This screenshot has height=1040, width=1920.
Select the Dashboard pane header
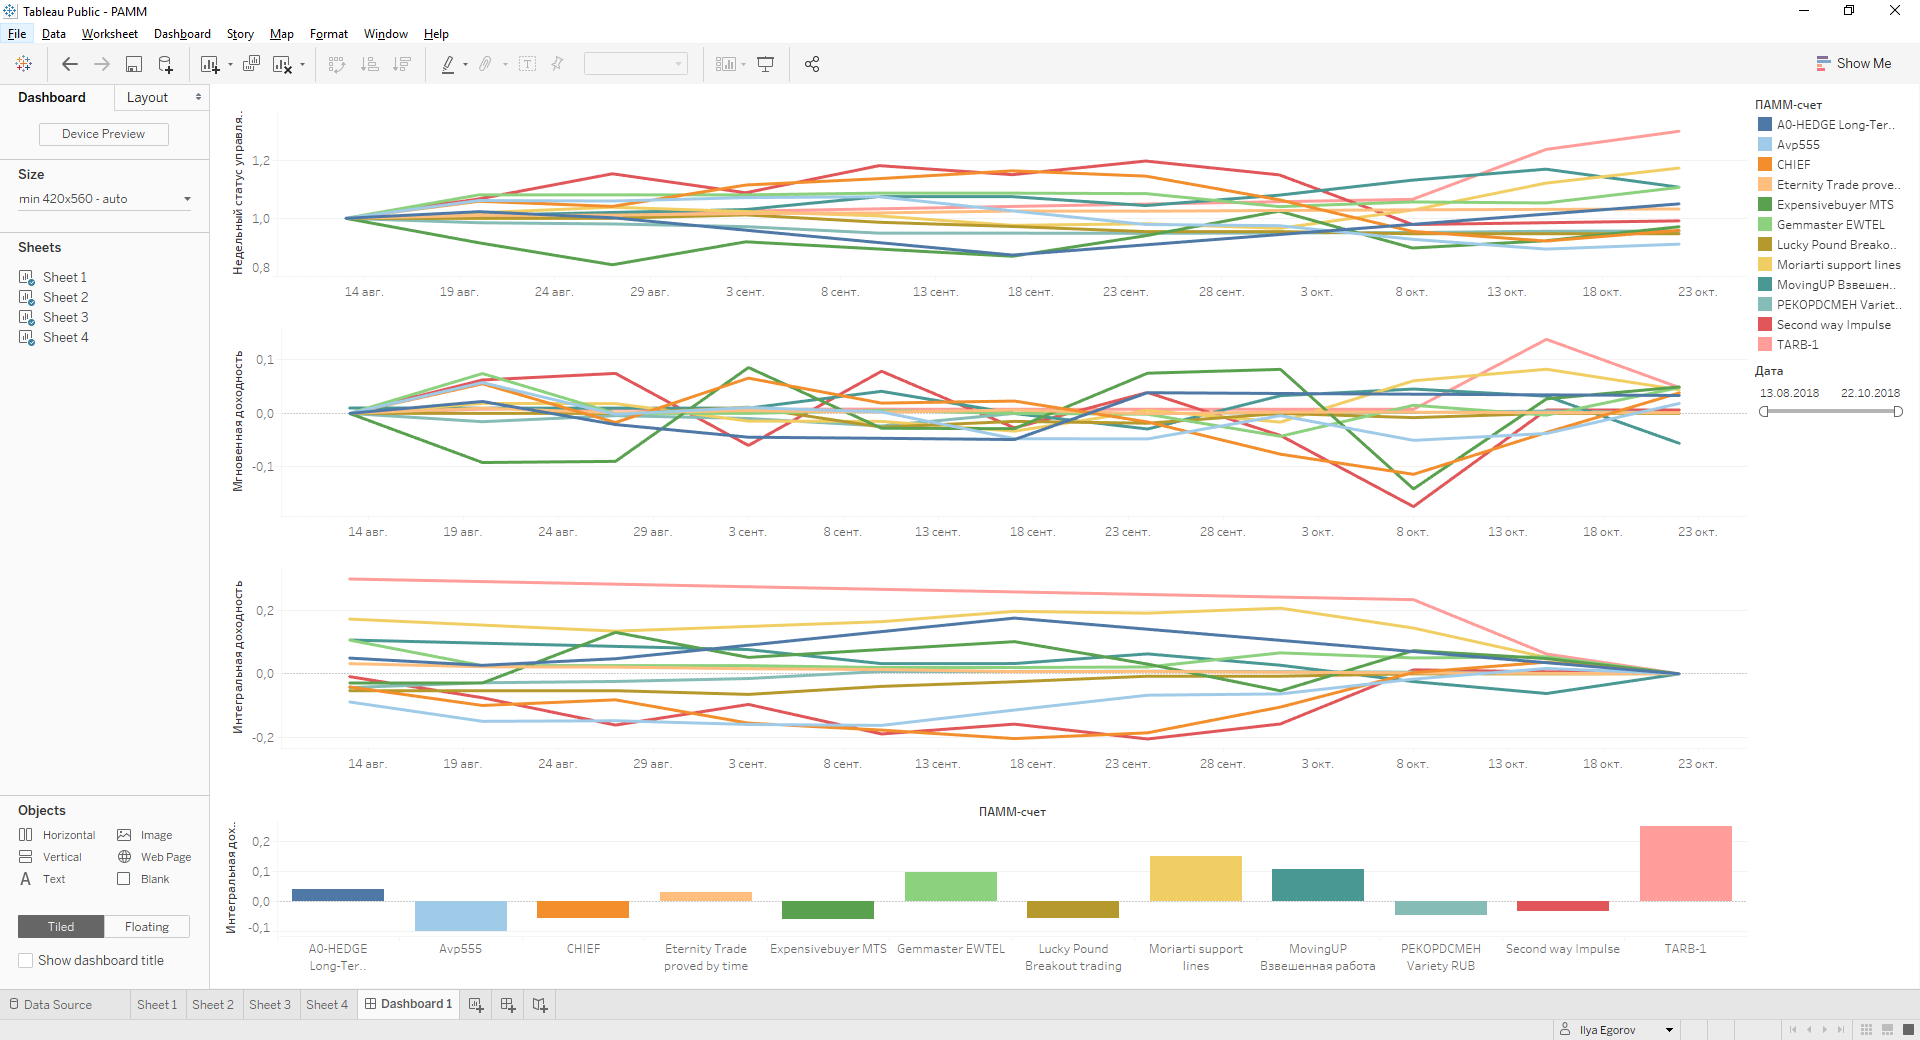point(52,97)
